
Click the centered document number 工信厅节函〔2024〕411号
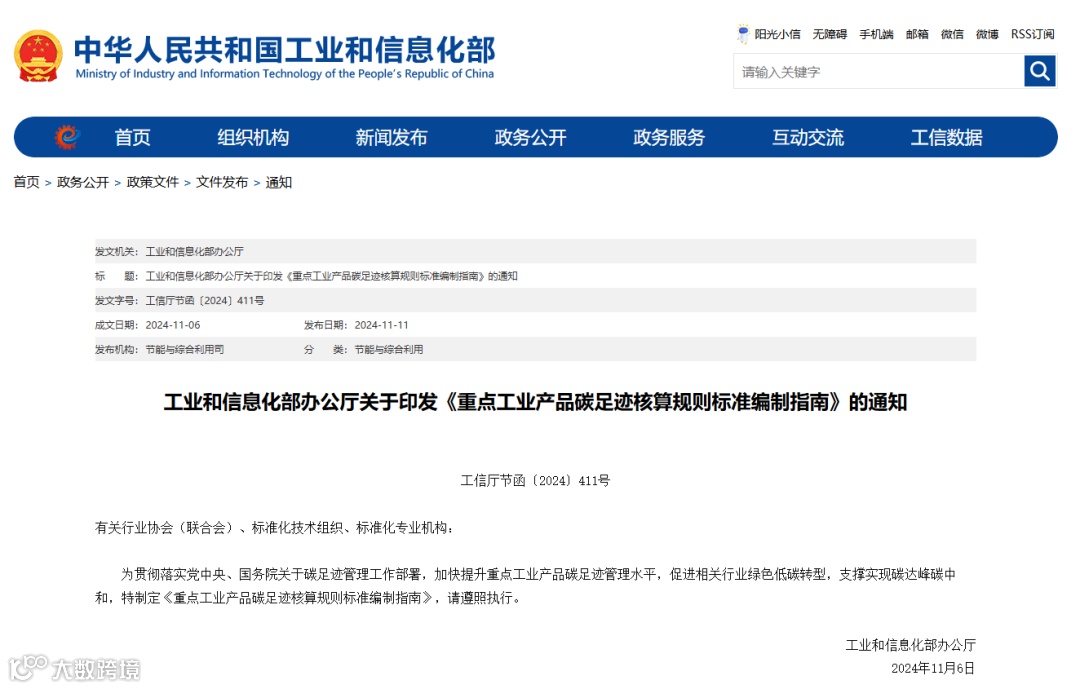tap(535, 480)
